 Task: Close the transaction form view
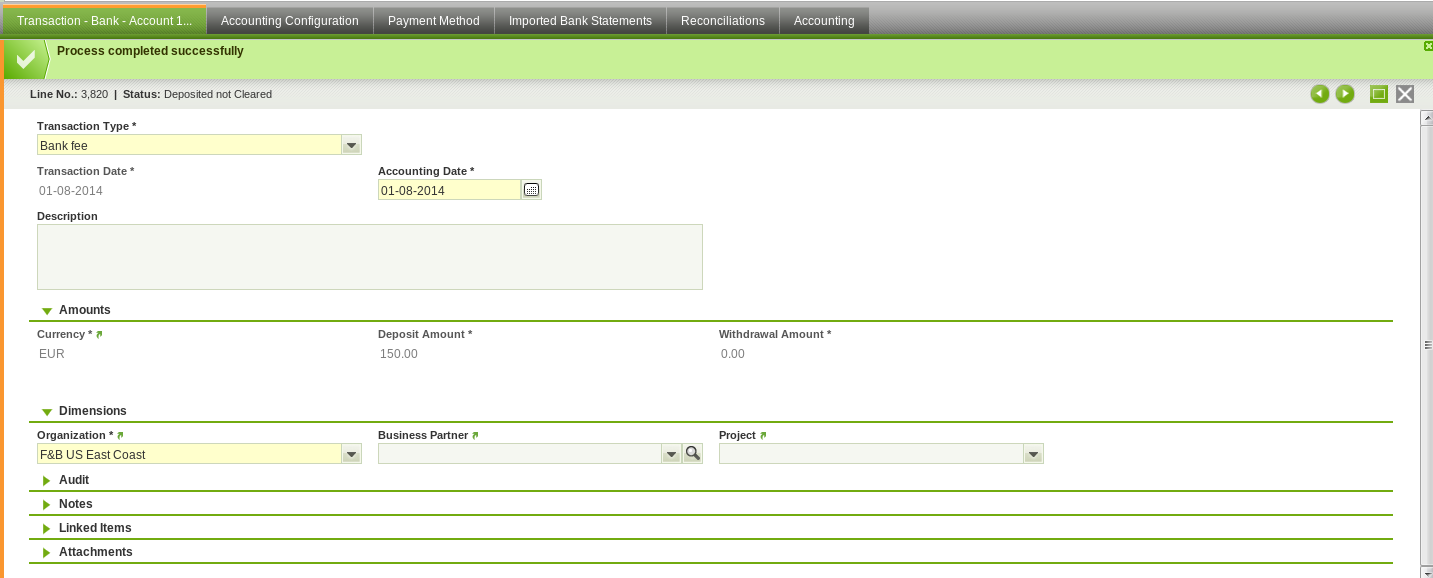(x=1405, y=94)
